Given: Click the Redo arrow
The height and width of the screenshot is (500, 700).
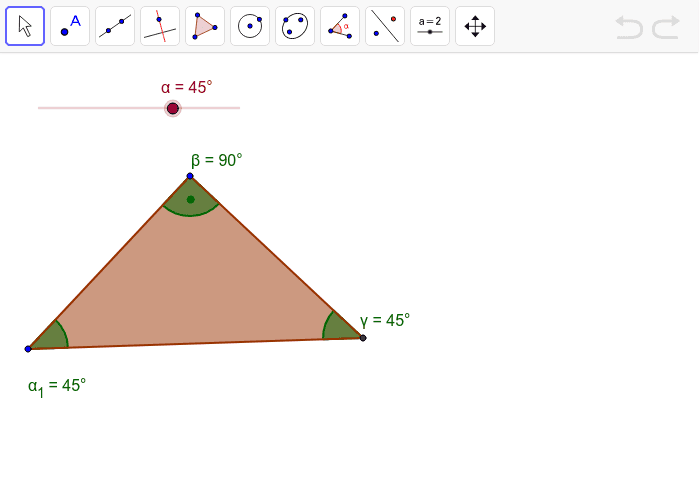Looking at the screenshot, I should (x=666, y=27).
